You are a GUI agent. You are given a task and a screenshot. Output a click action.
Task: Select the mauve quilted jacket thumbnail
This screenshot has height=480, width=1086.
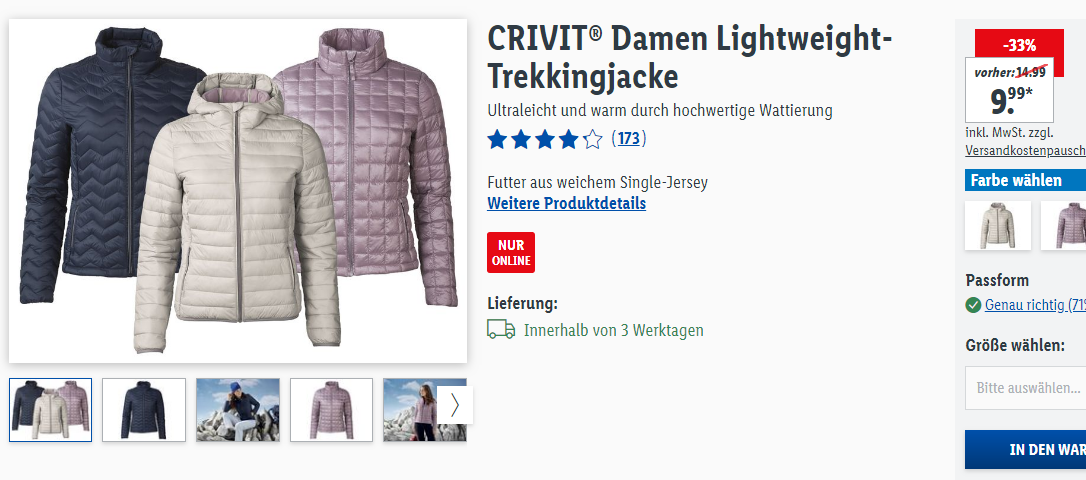pos(331,410)
